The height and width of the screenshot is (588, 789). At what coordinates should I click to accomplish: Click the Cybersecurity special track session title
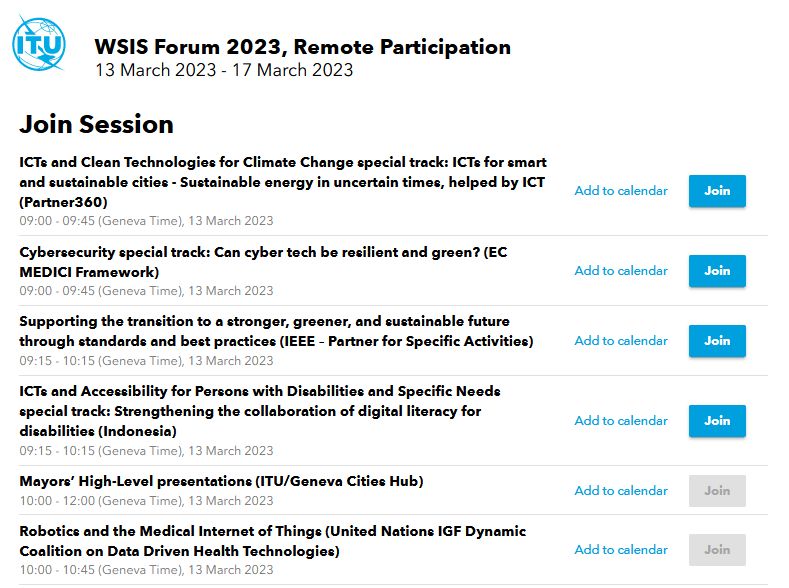263,262
